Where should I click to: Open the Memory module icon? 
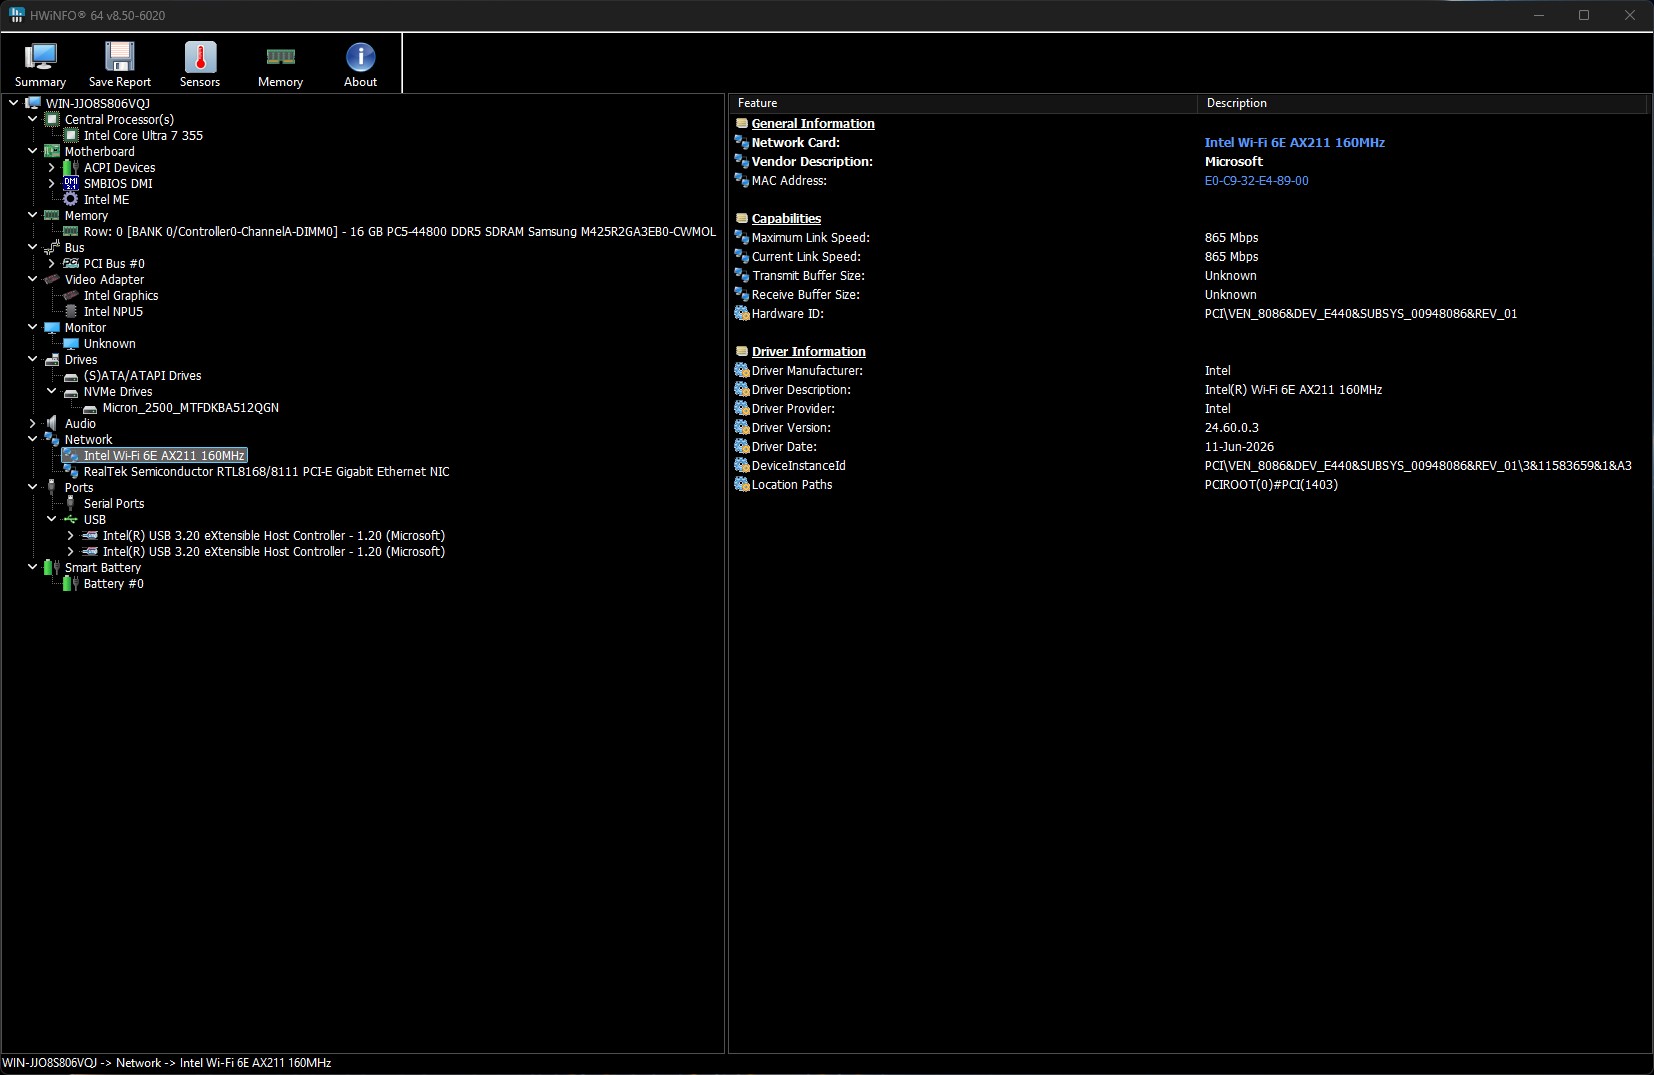[x=280, y=56]
